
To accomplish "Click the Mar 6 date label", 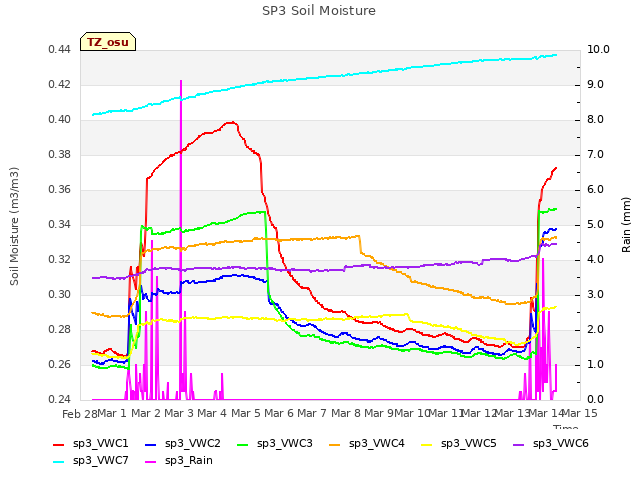I will click(x=279, y=413).
